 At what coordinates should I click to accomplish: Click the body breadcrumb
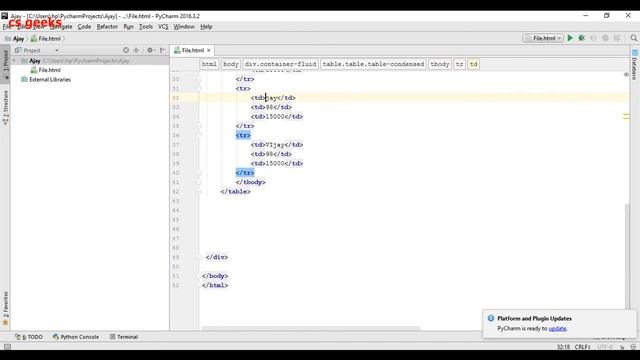pos(231,64)
